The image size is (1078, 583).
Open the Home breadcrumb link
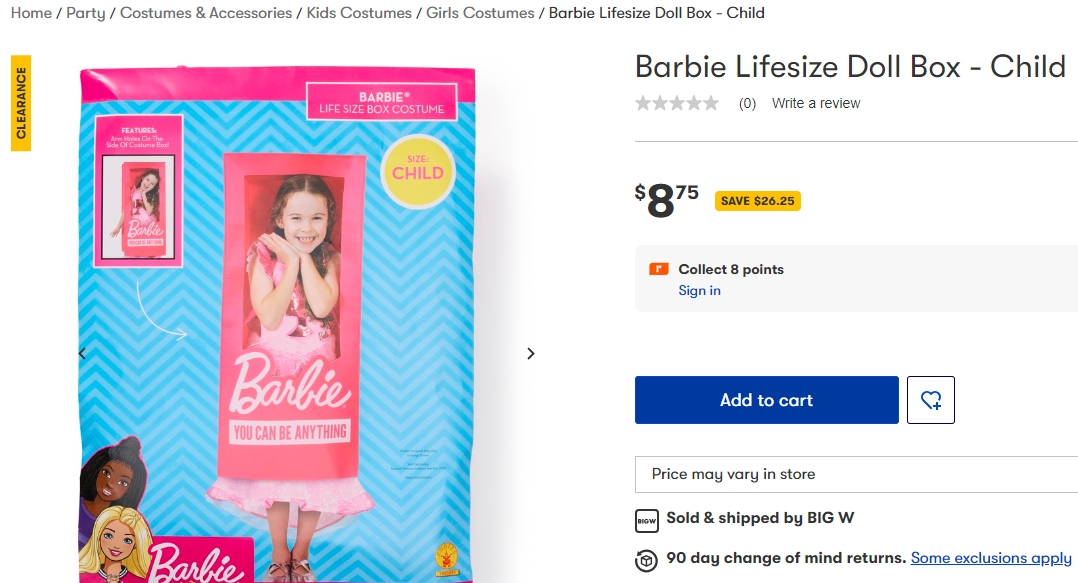pyautogui.click(x=31, y=13)
